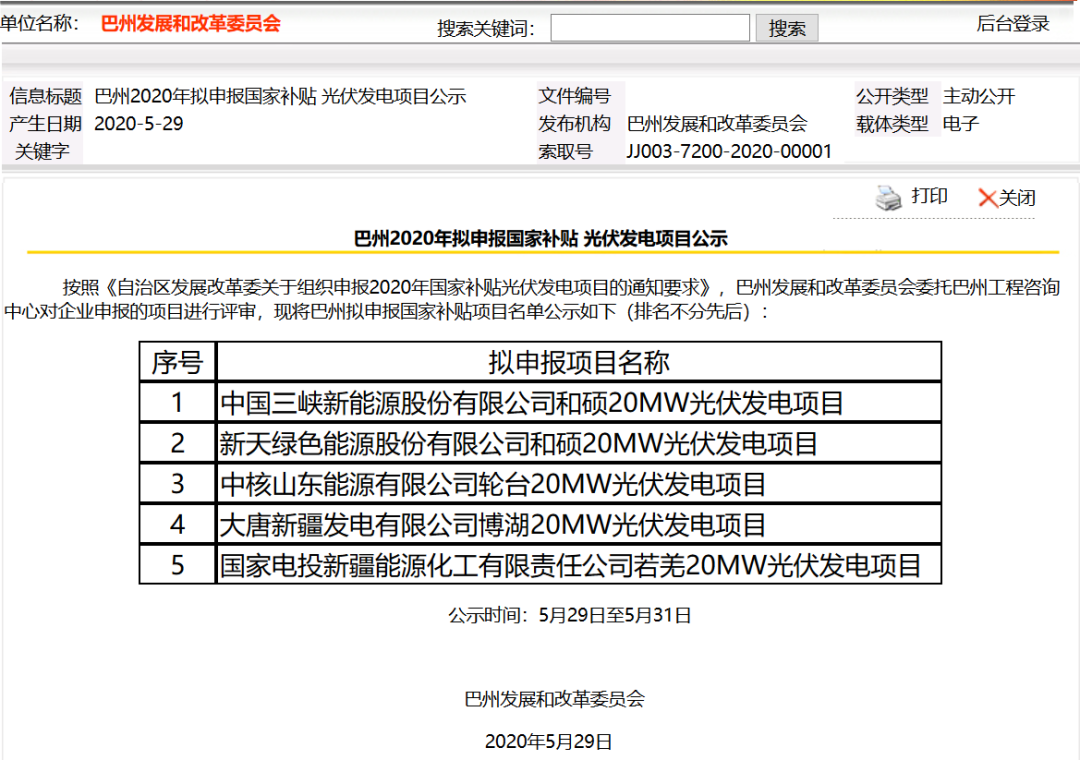Click the signature line 巴州发展和改革委员会
This screenshot has width=1080, height=760.
point(555,699)
